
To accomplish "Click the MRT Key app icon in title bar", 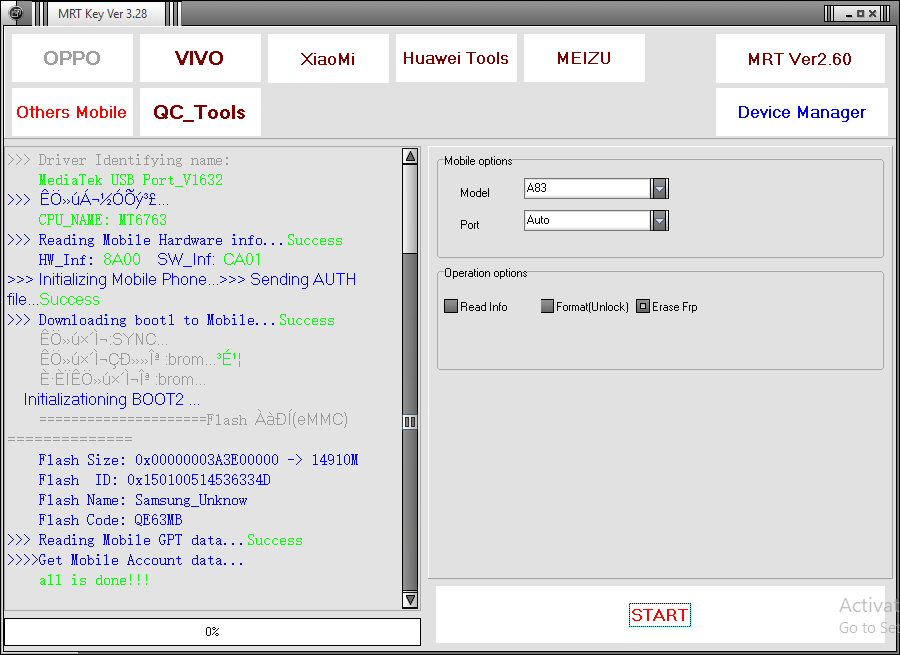I will point(16,13).
